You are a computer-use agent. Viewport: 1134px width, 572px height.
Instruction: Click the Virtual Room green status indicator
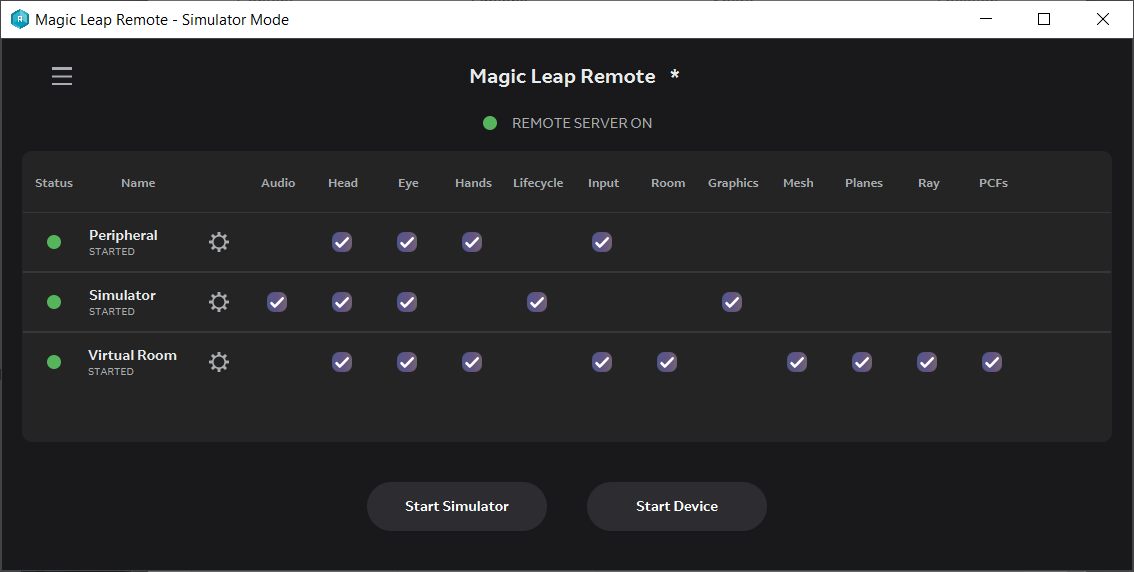tap(54, 362)
